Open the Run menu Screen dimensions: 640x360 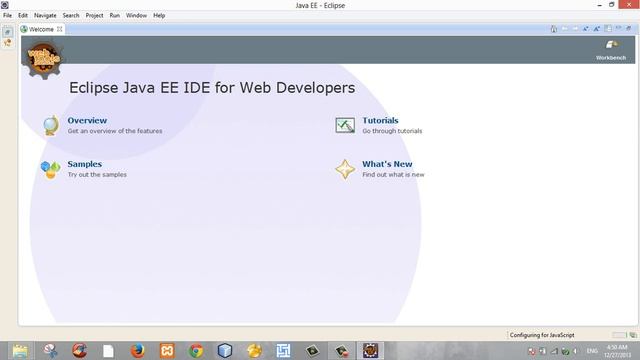click(115, 16)
